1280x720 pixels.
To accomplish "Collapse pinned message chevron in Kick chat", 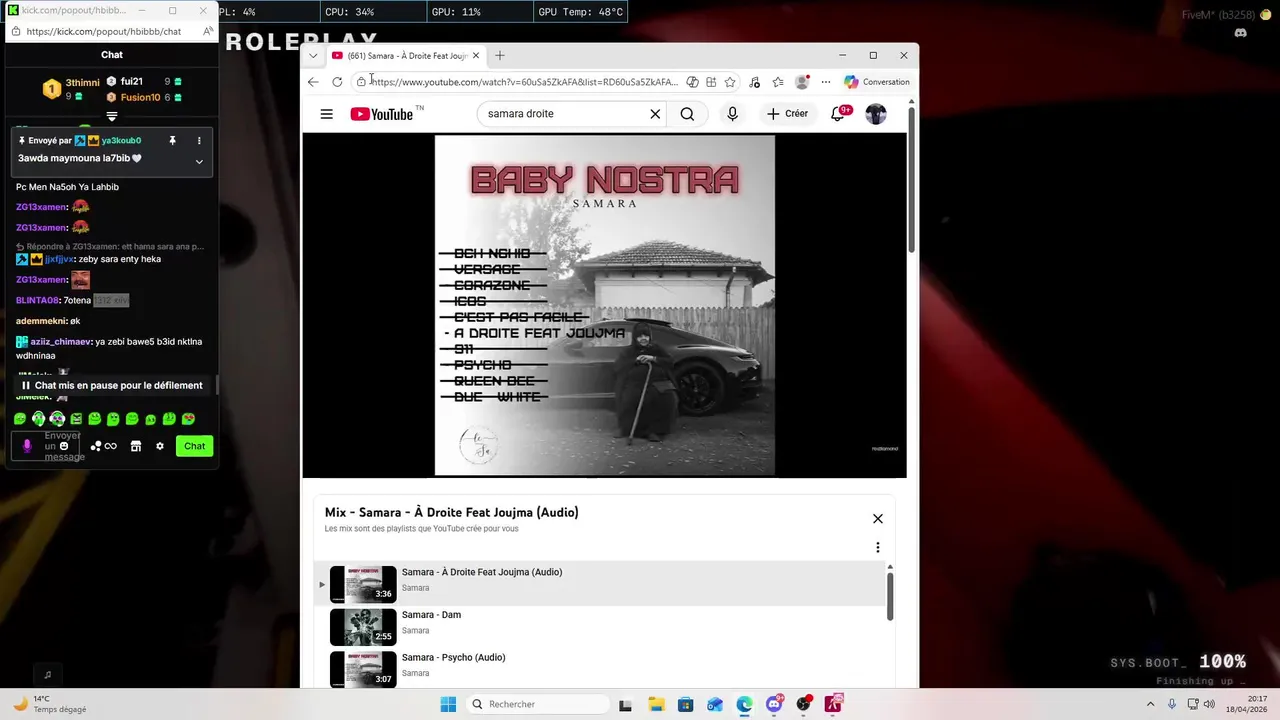I will 199,161.
